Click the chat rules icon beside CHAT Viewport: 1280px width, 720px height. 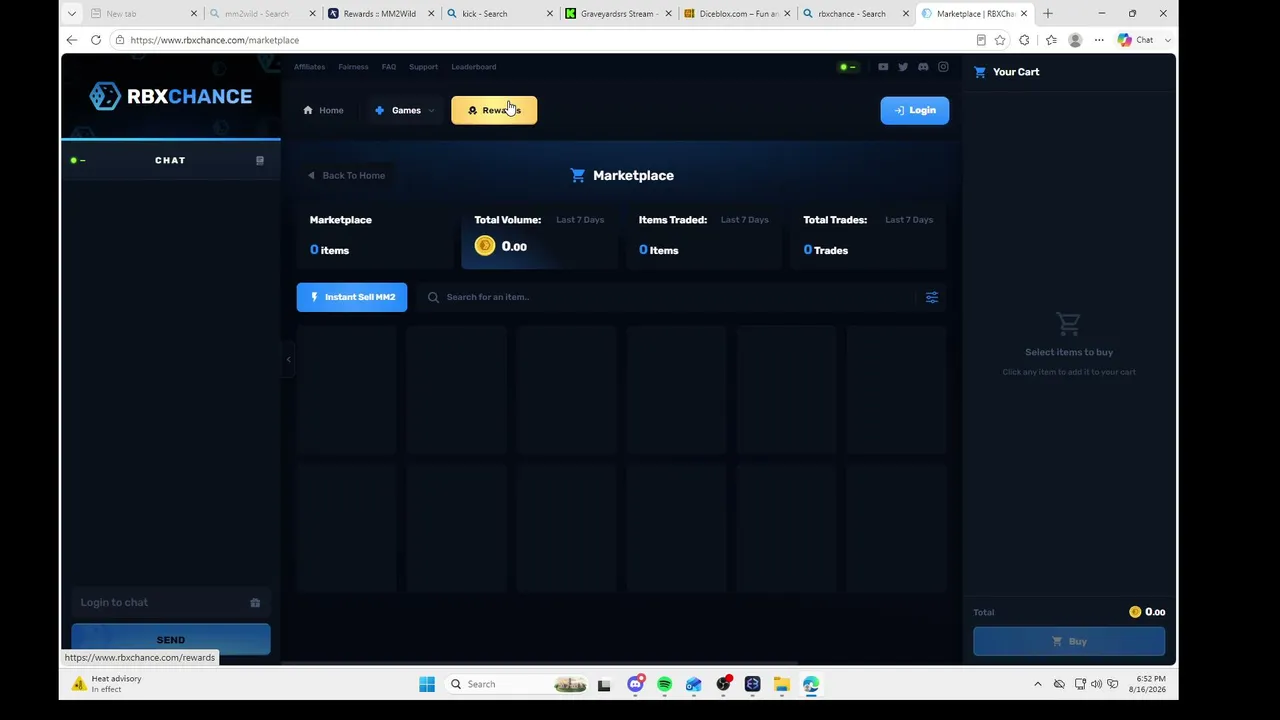coord(260,160)
